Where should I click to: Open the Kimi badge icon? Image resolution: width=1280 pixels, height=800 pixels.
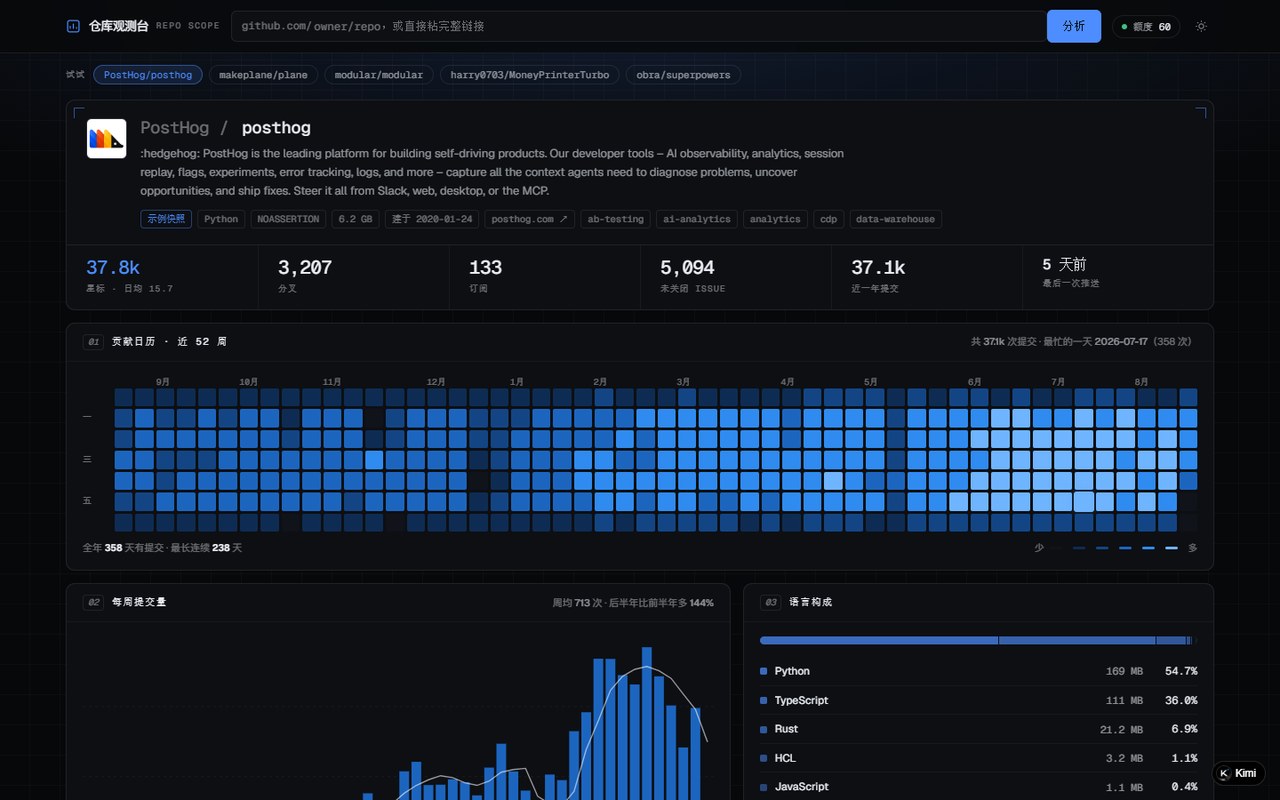1224,773
